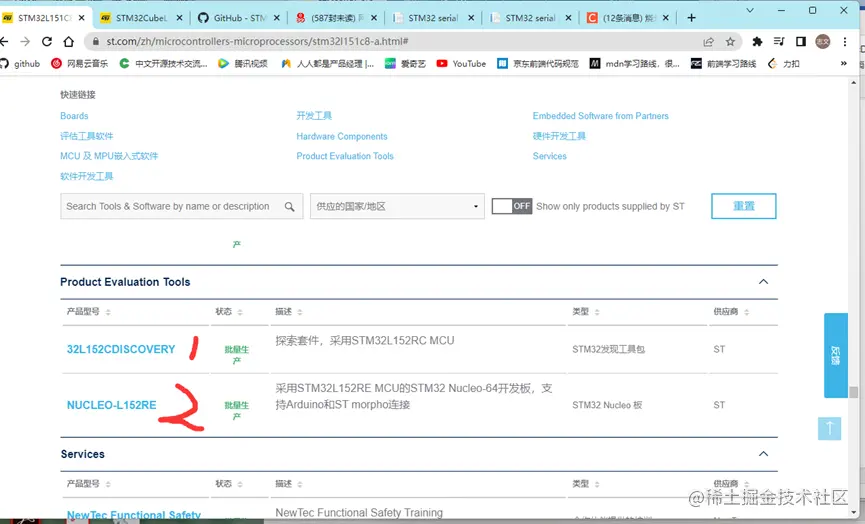Open the 评估工具软件 quick link
The image size is (865, 524).
[x=87, y=136]
